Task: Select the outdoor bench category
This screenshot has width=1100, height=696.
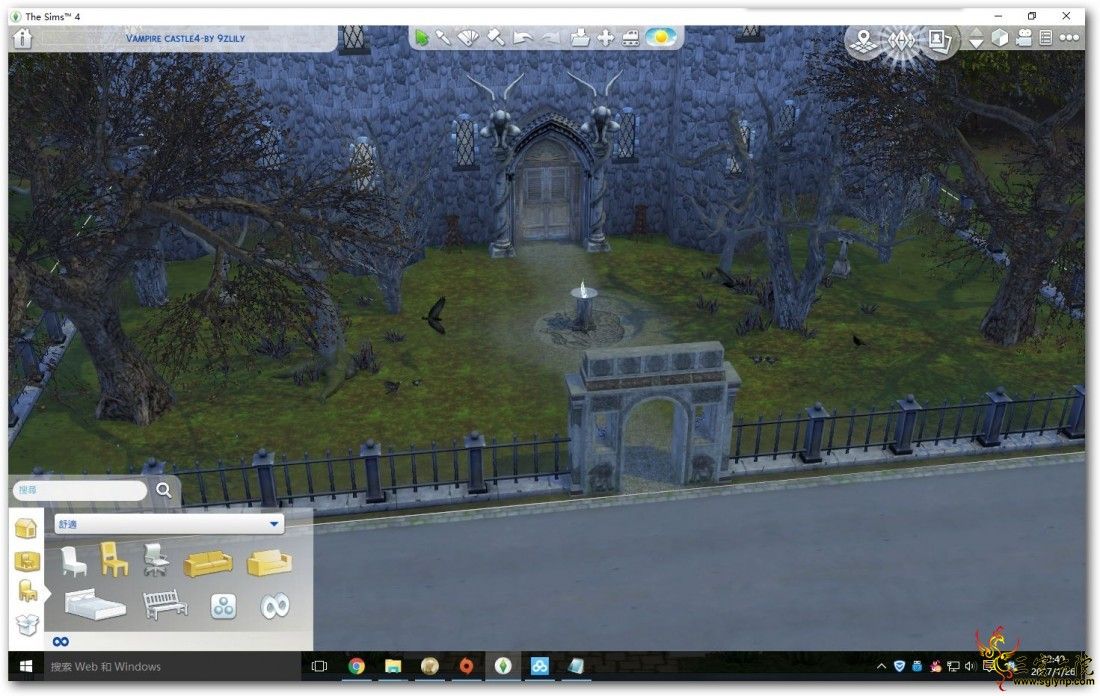Action: (x=165, y=605)
